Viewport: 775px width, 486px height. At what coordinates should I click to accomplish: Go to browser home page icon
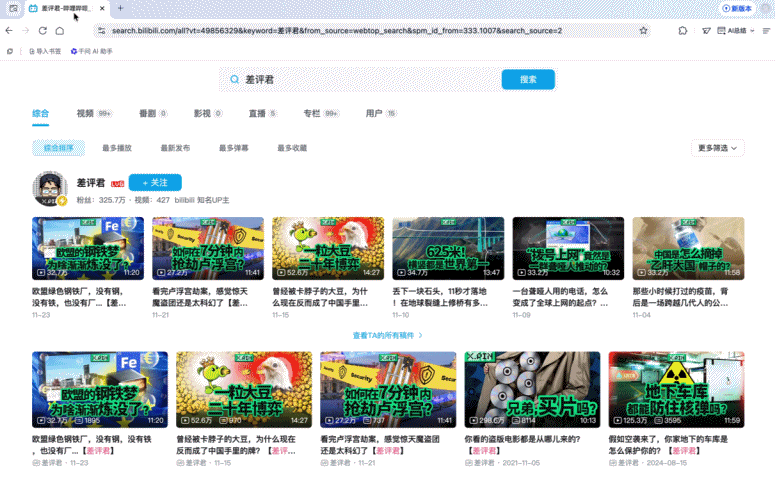pyautogui.click(x=60, y=31)
